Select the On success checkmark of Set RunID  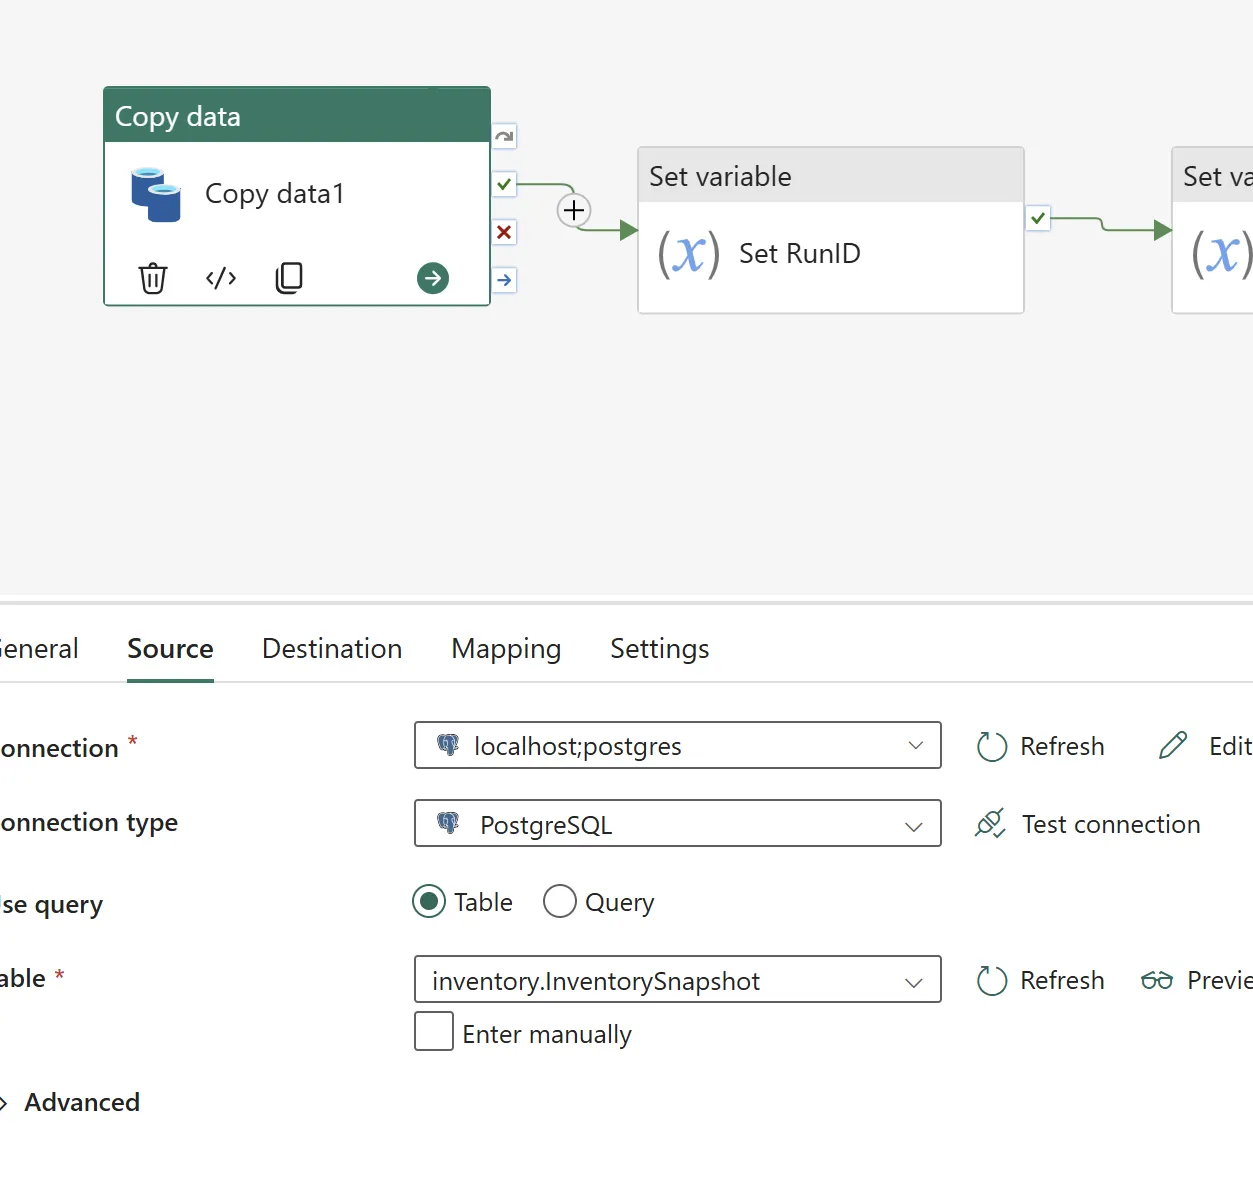coord(1038,217)
